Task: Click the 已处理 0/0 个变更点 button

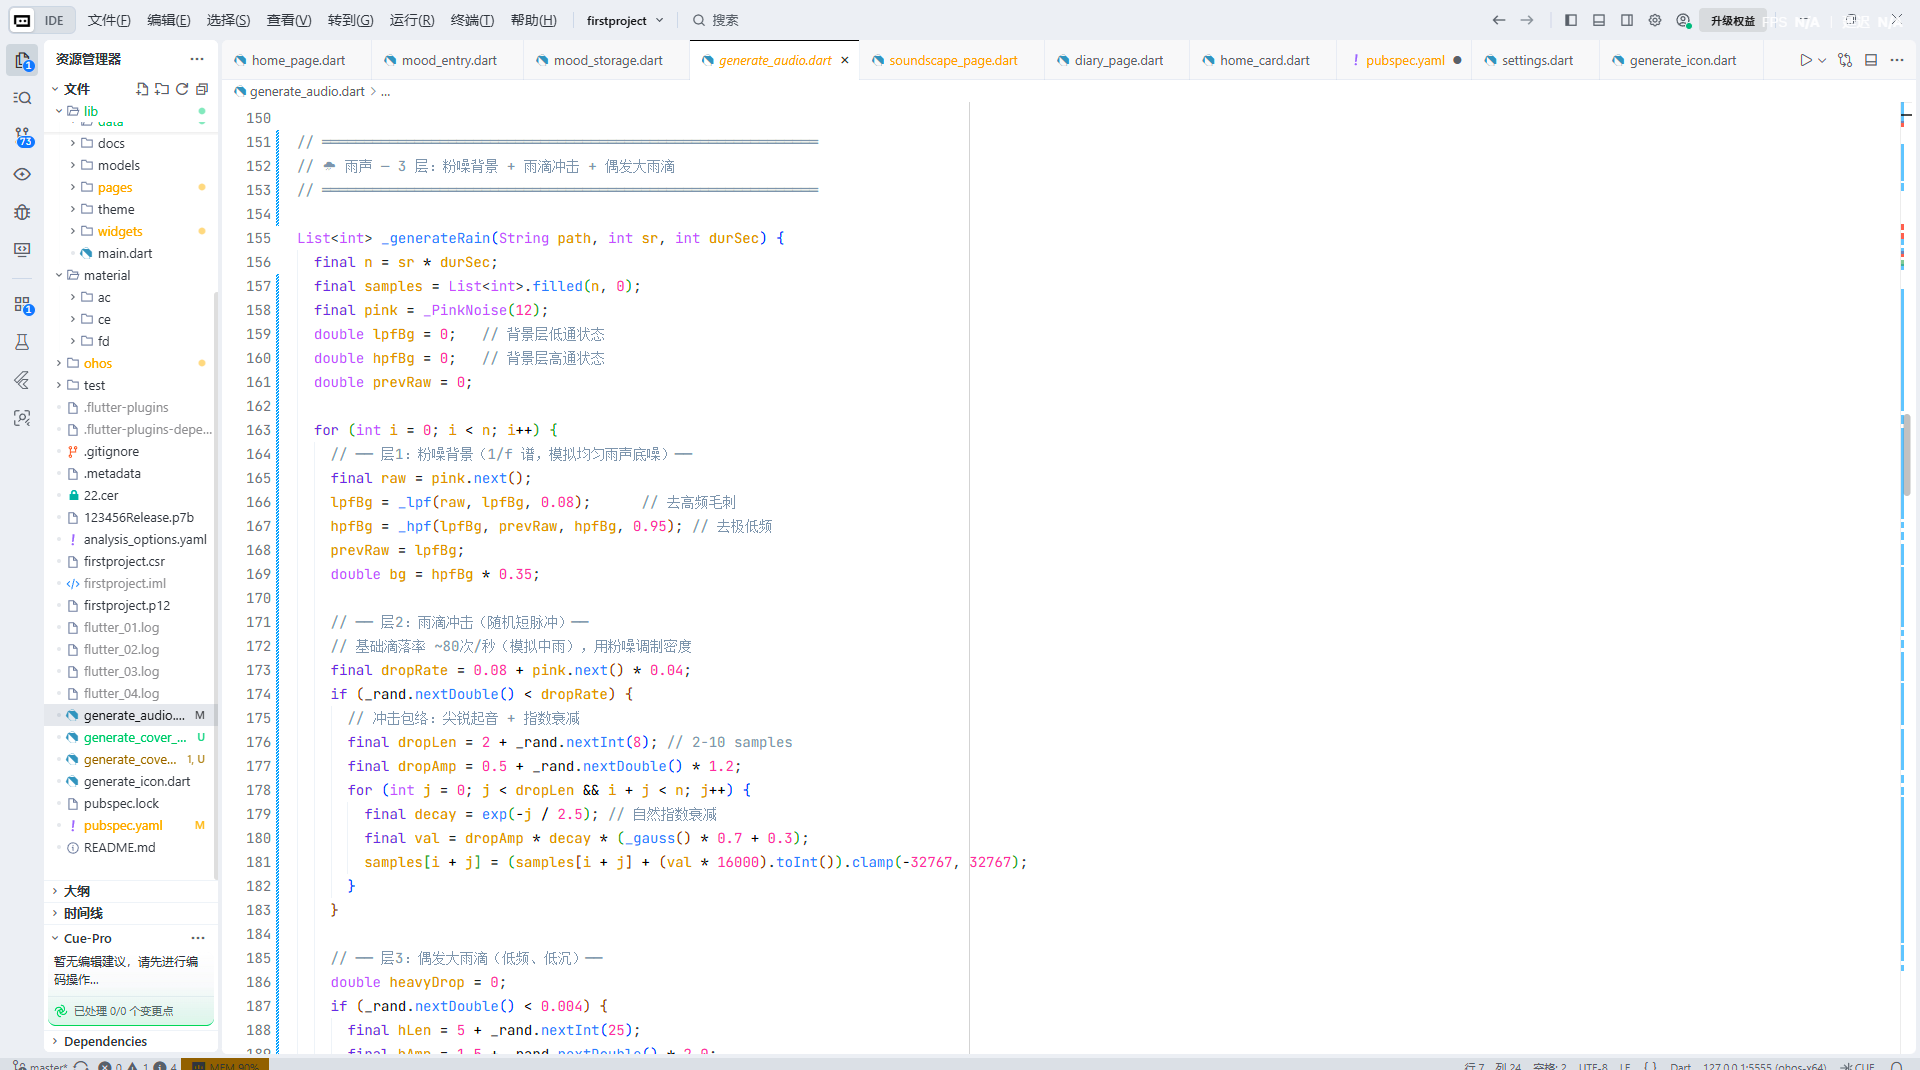Action: [131, 1011]
